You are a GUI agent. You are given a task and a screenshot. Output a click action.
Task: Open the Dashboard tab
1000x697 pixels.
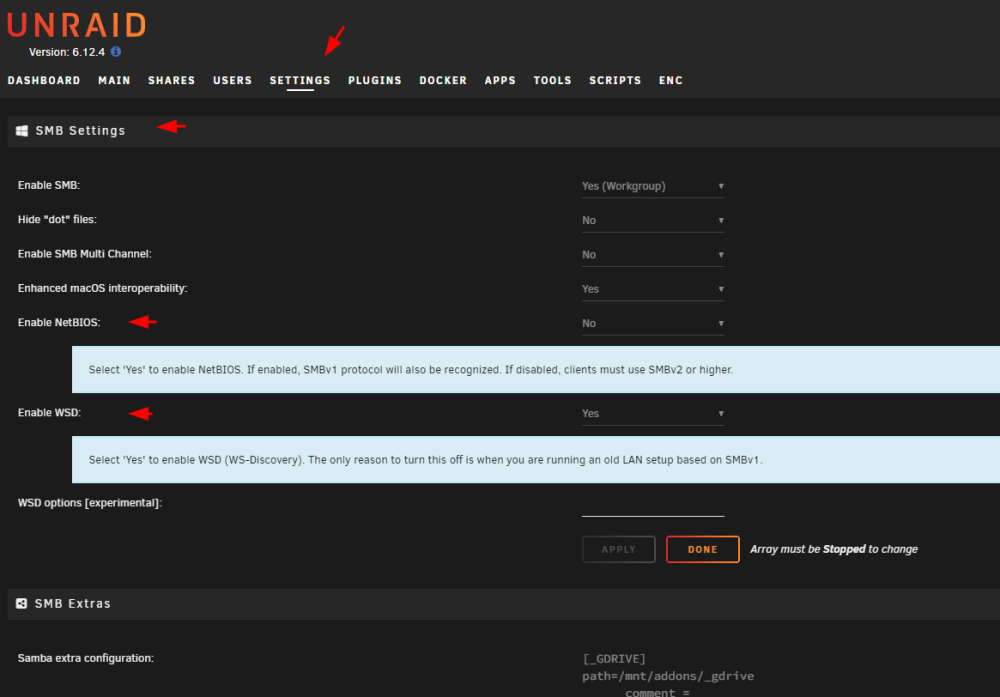click(44, 80)
